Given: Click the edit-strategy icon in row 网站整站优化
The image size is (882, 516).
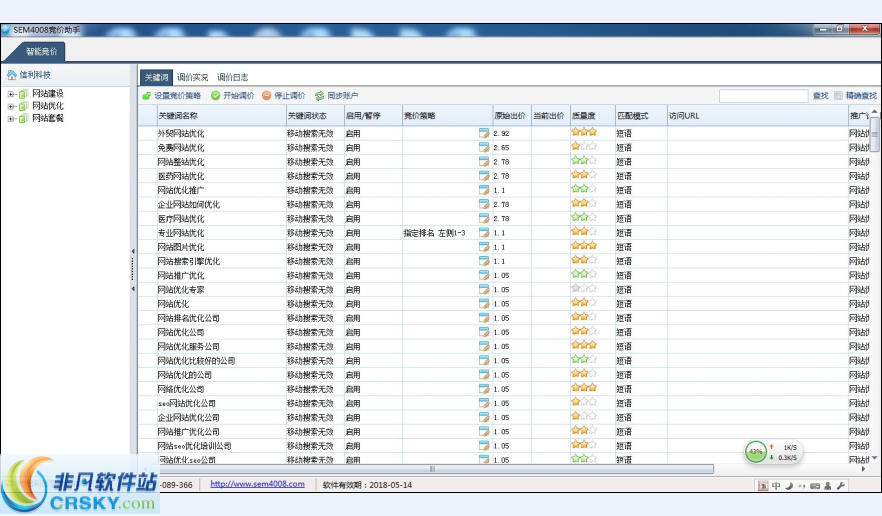Looking at the screenshot, I should [x=484, y=161].
